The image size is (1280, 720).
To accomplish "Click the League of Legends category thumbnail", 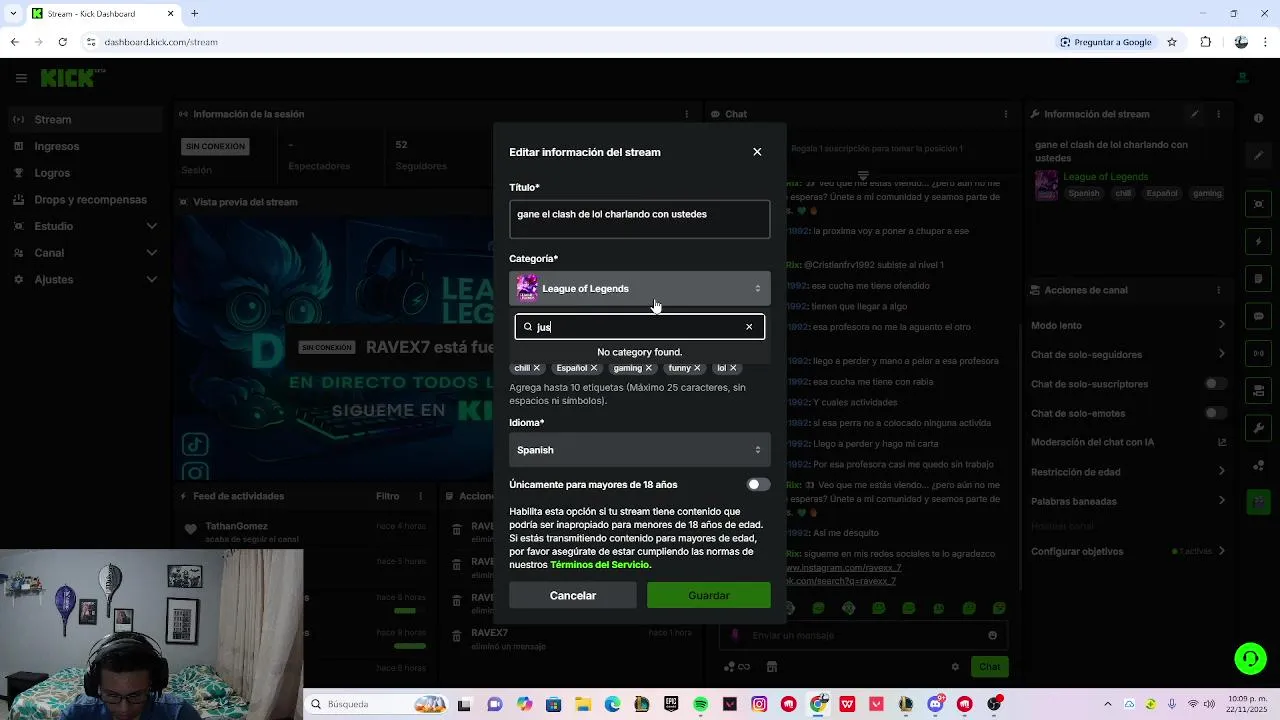I will 527,288.
